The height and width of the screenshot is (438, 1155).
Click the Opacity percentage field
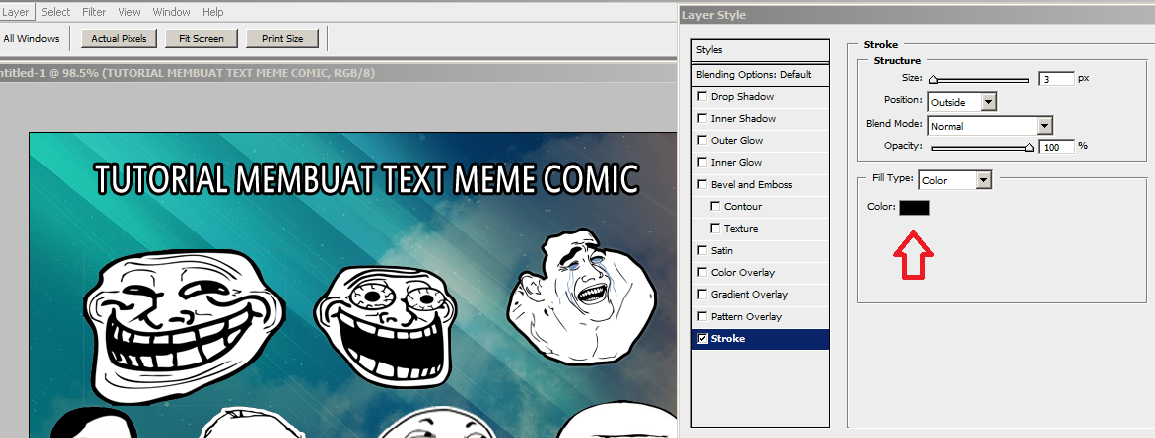coord(1056,147)
